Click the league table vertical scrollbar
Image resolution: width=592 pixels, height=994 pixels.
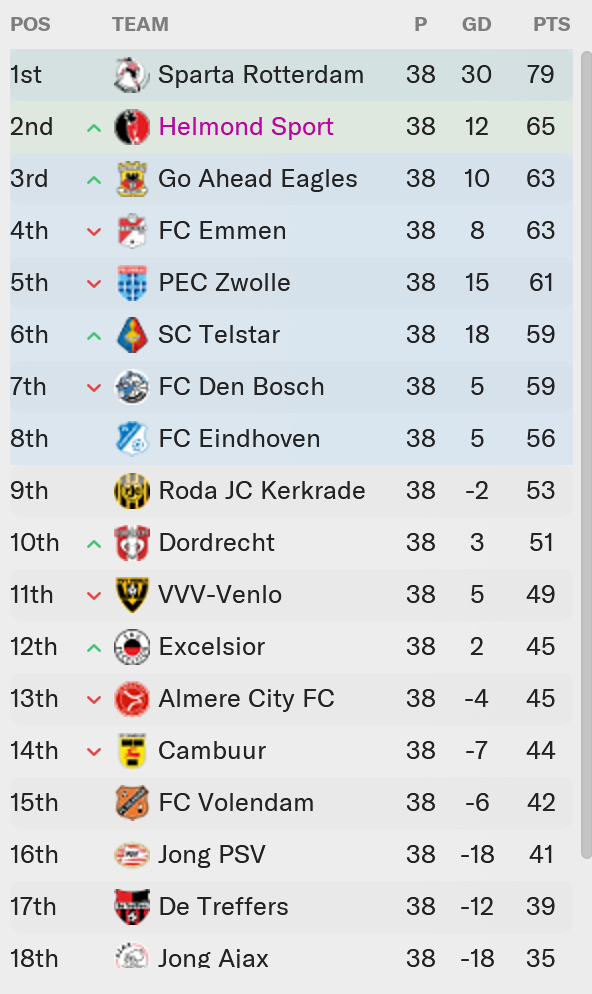click(x=586, y=454)
